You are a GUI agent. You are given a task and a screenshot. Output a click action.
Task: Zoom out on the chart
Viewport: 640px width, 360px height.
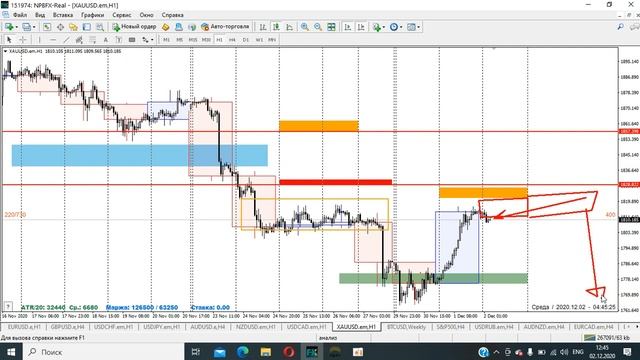pyautogui.click(x=318, y=27)
